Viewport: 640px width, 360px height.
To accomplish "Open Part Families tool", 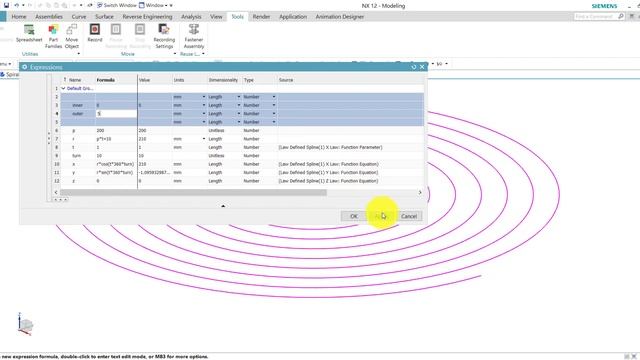I will (53, 36).
